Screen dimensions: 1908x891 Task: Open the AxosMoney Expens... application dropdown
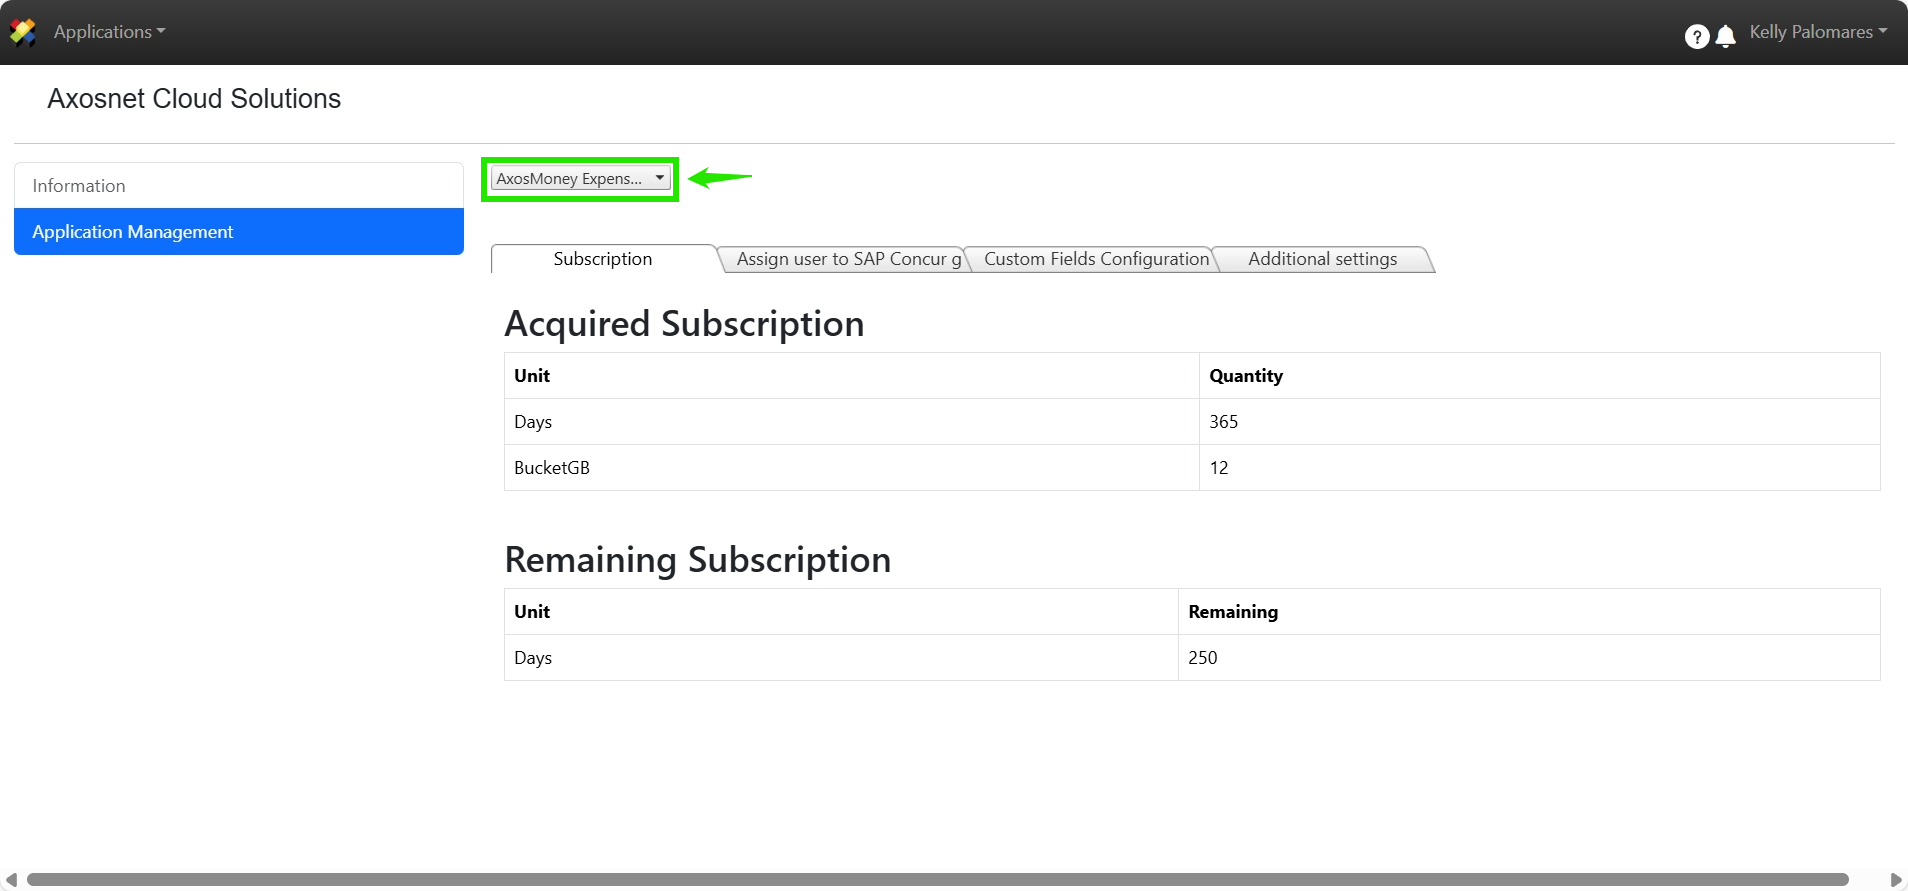579,179
